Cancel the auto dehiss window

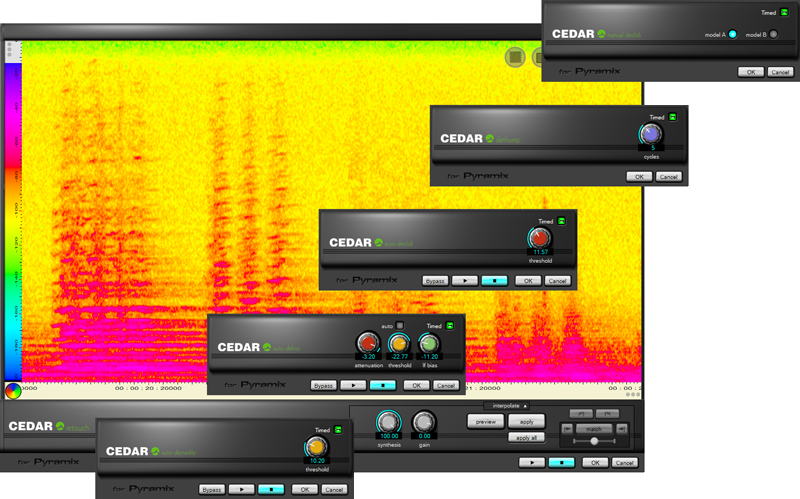tap(445, 385)
